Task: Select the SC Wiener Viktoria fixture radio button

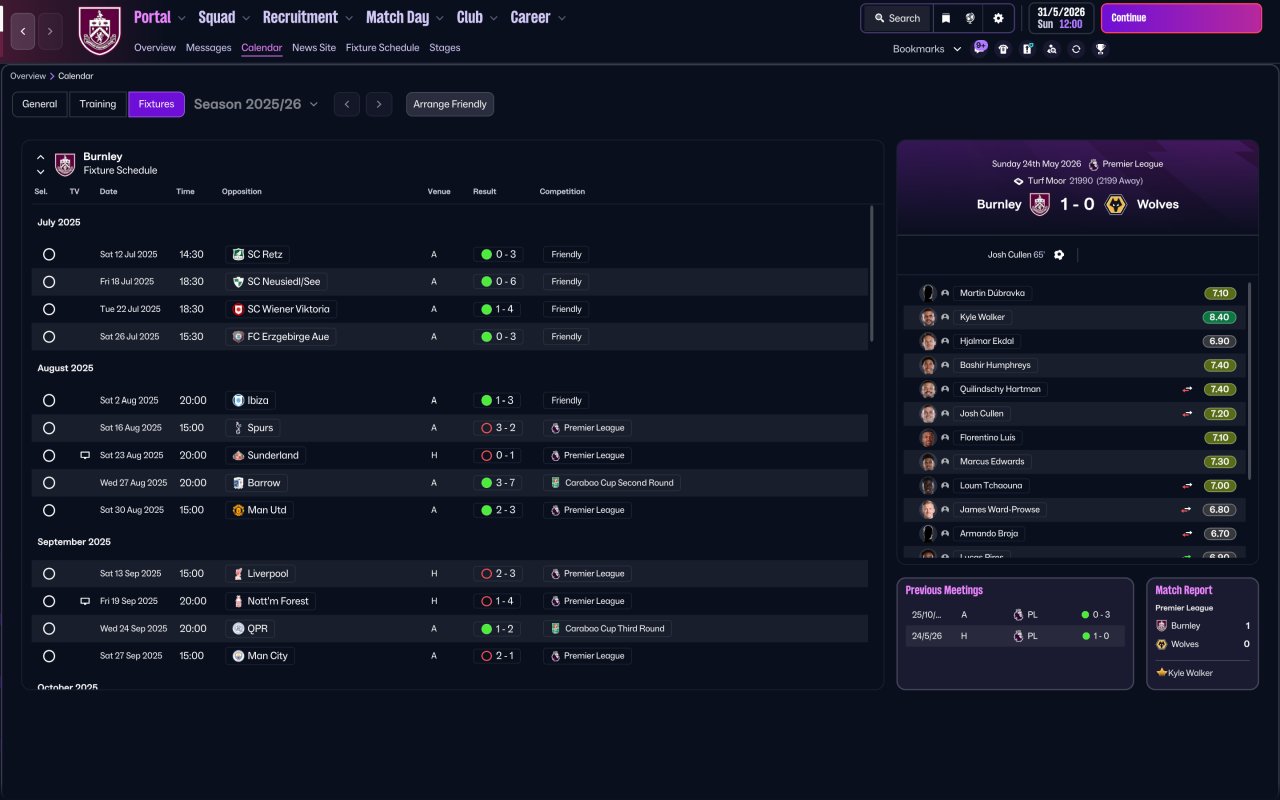Action: tap(49, 309)
